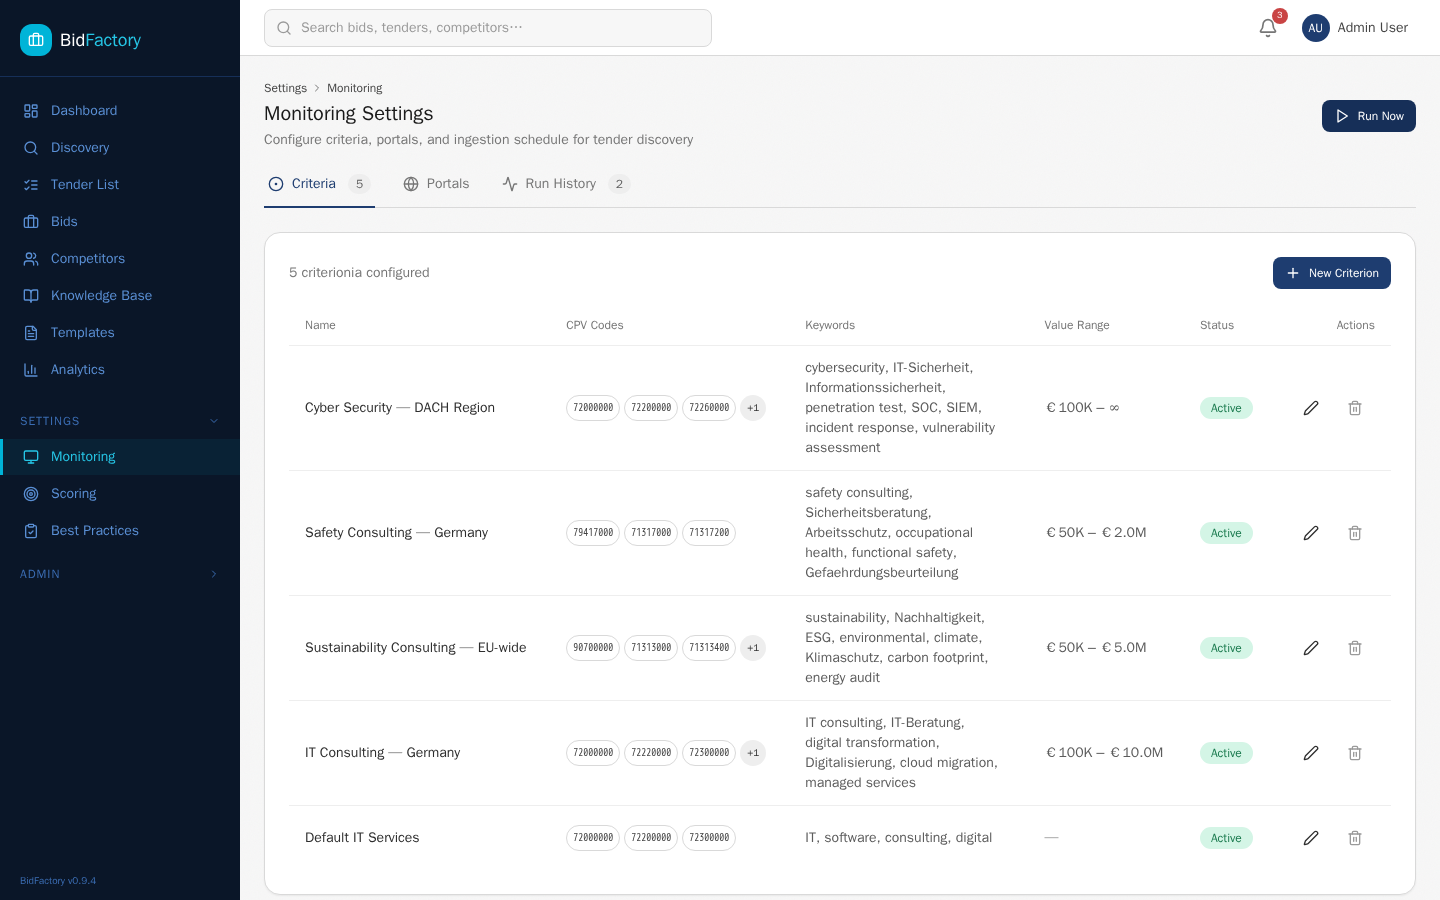Click the Value Range column header
Image resolution: width=1440 pixels, height=900 pixels.
1077,325
